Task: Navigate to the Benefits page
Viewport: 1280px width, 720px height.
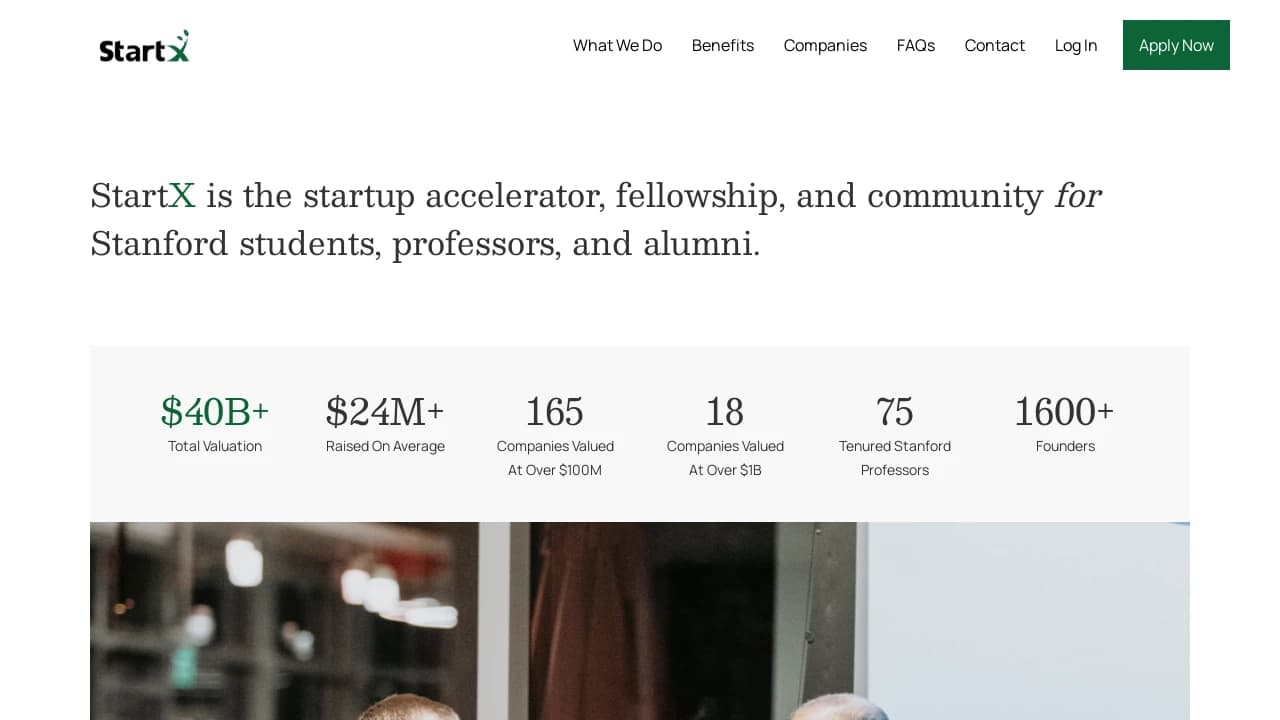Action: click(x=722, y=45)
